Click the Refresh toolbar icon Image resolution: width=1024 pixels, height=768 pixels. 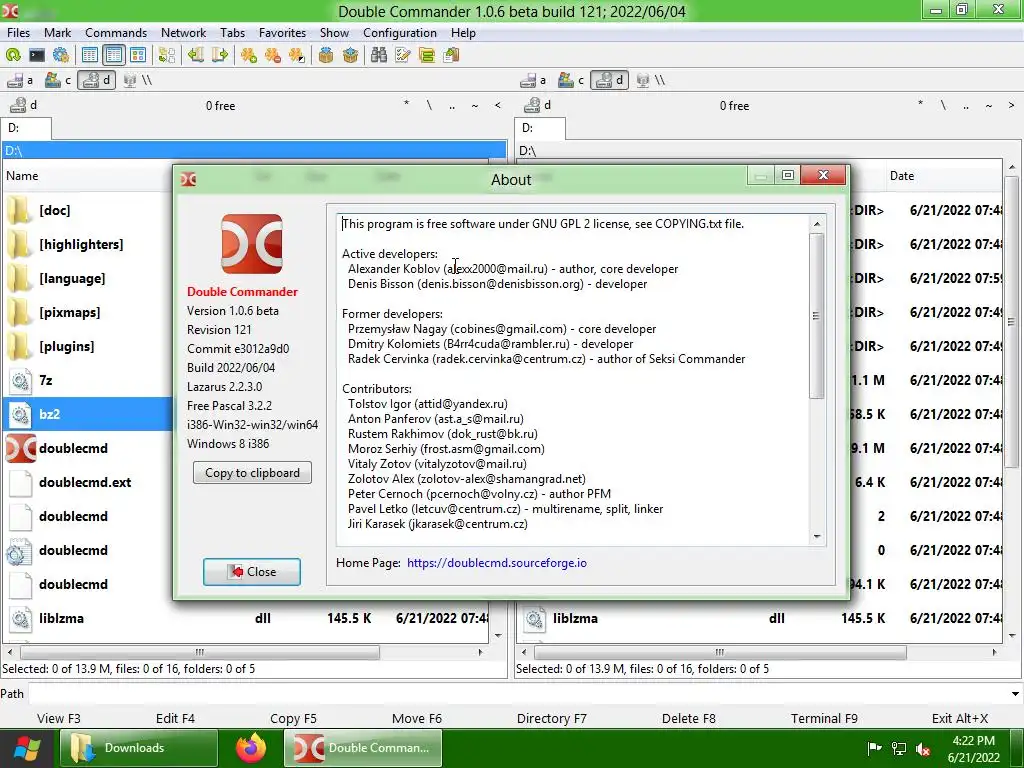point(13,56)
